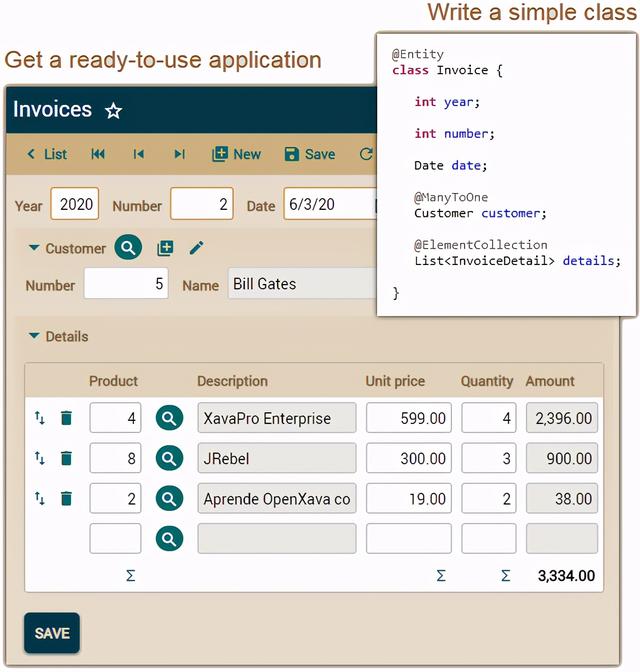The width and height of the screenshot is (640, 672).
Task: Reorder the XavaPro Enterprise row
Action: 40,418
